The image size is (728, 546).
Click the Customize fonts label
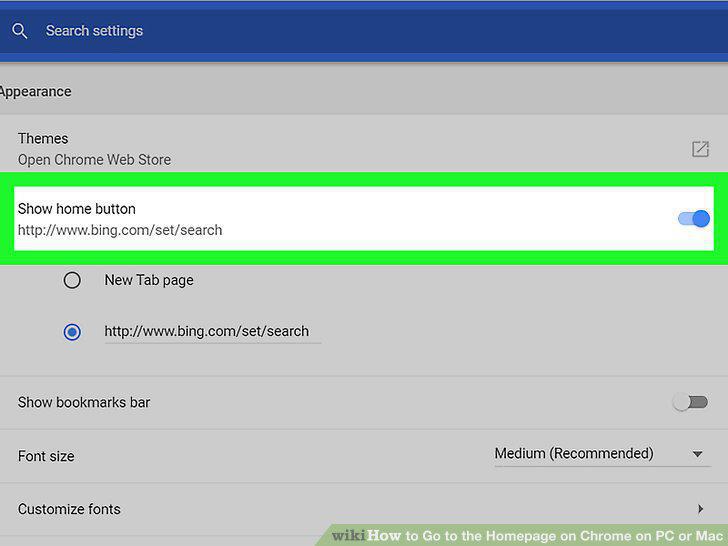[x=69, y=509]
